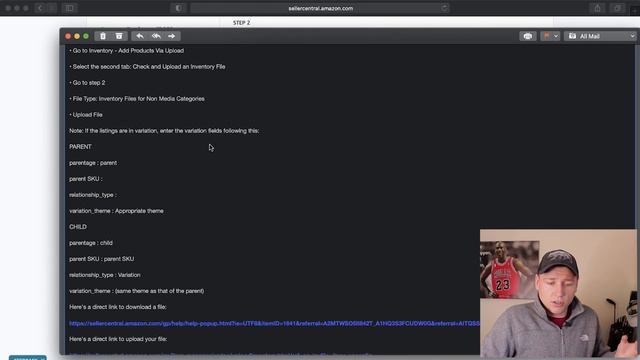Archive the email using the archive box icon

tap(119, 36)
